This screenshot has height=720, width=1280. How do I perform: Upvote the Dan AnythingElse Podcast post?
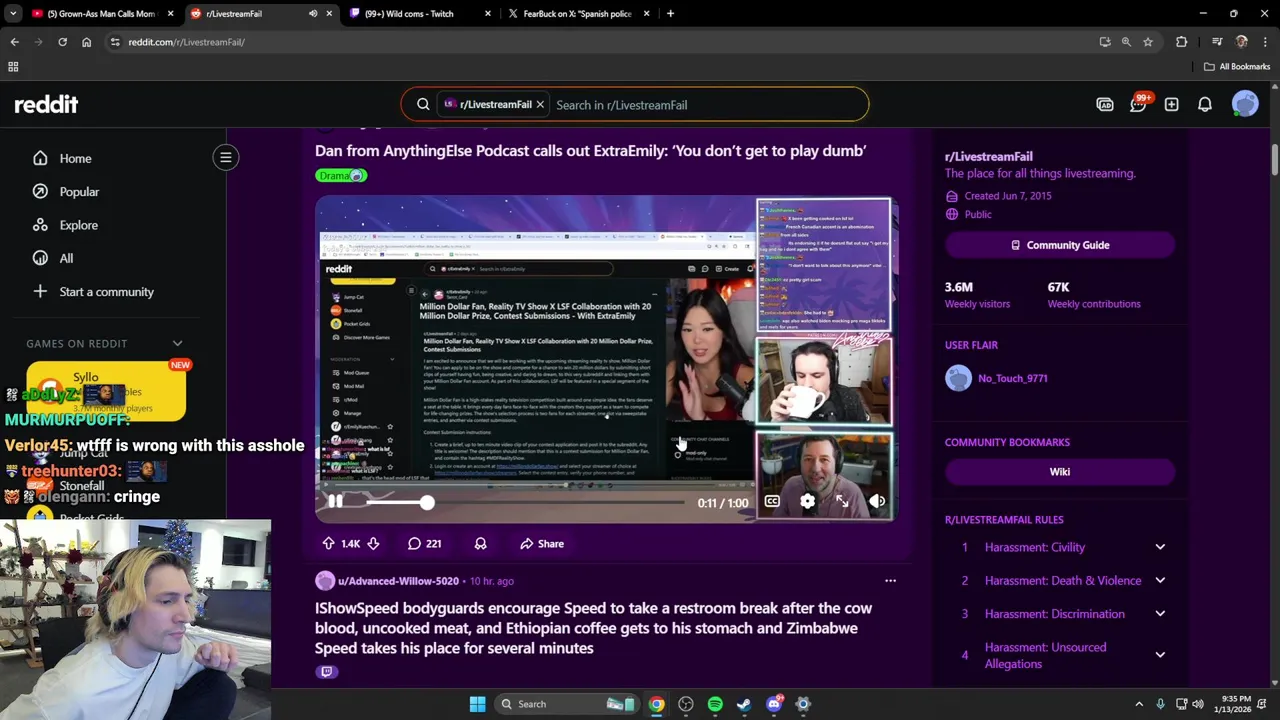tap(328, 544)
